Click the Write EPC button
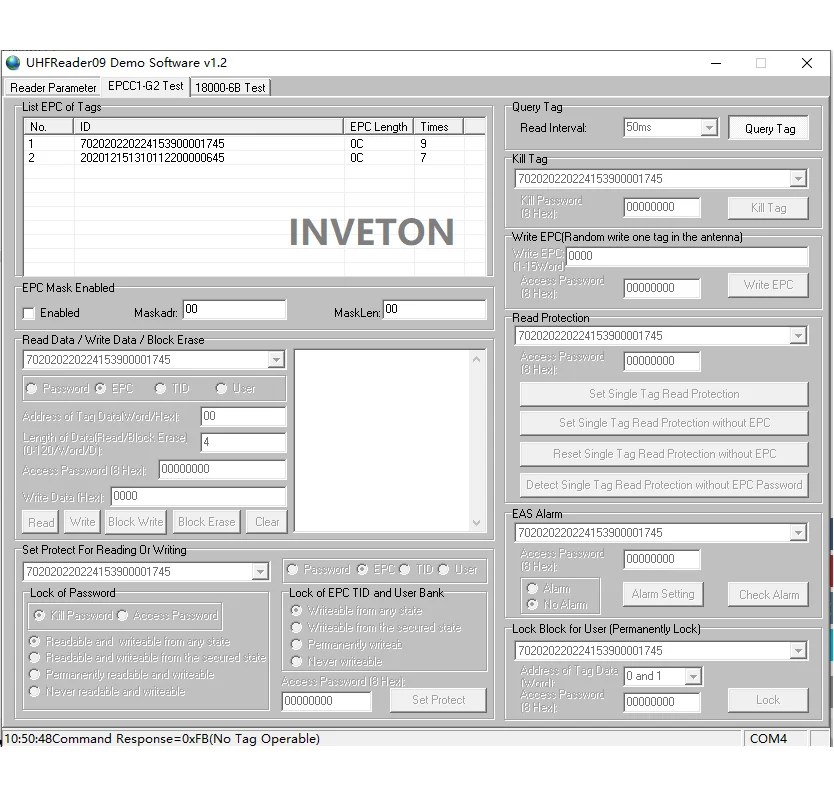This screenshot has width=834, height=800. [769, 285]
